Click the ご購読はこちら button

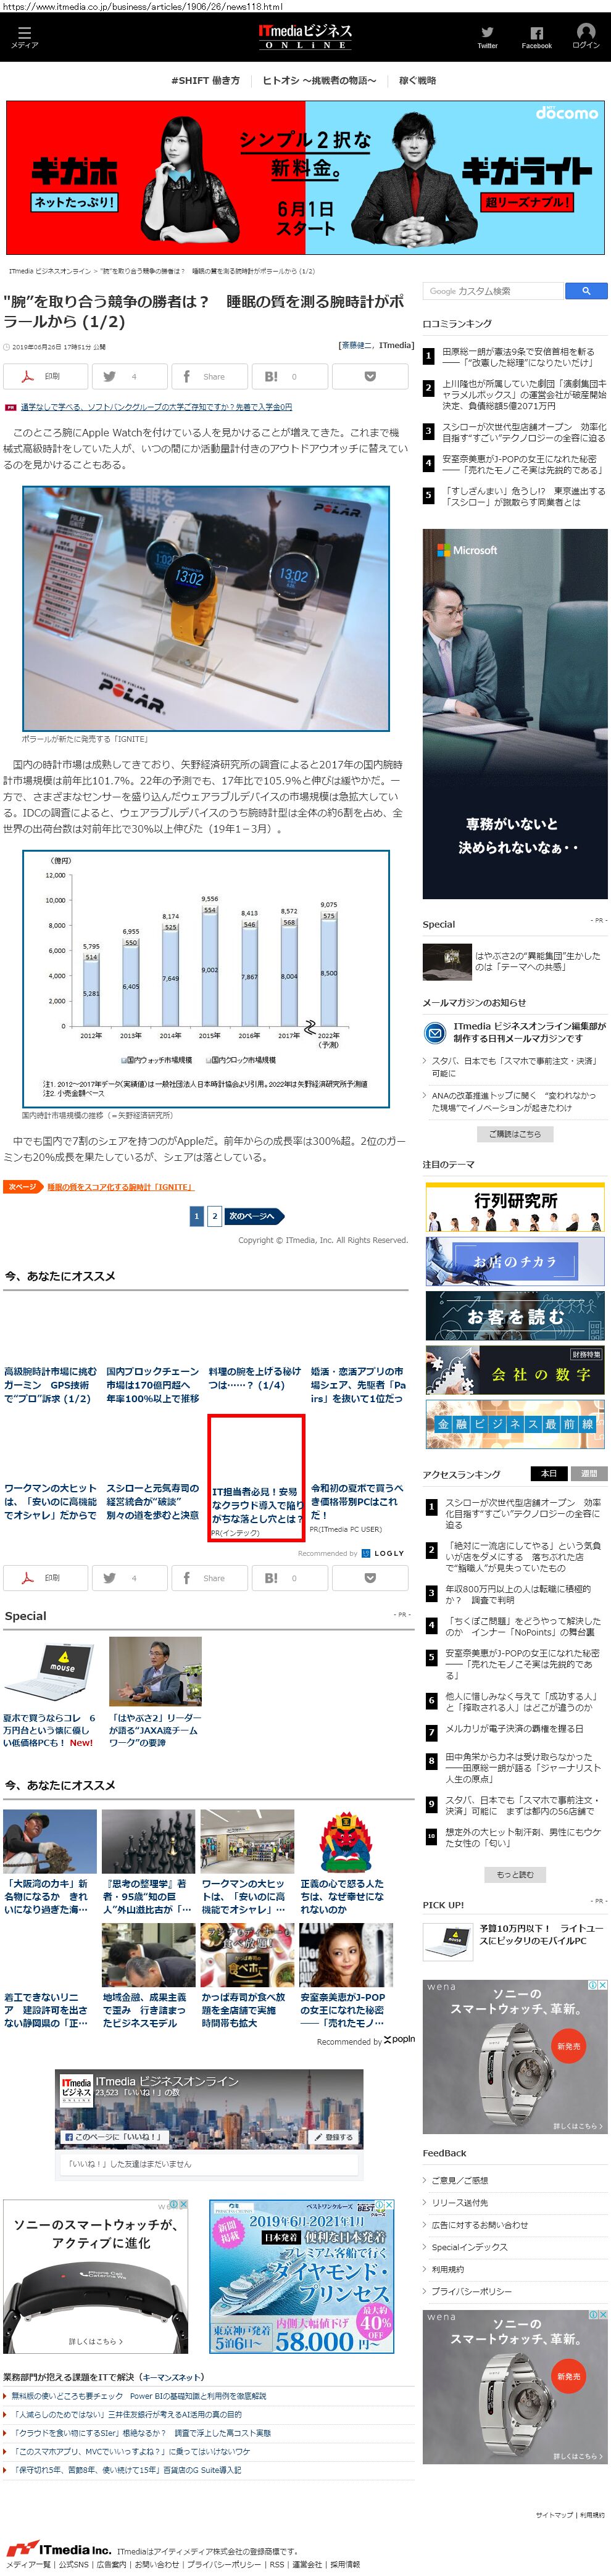pos(515,1134)
